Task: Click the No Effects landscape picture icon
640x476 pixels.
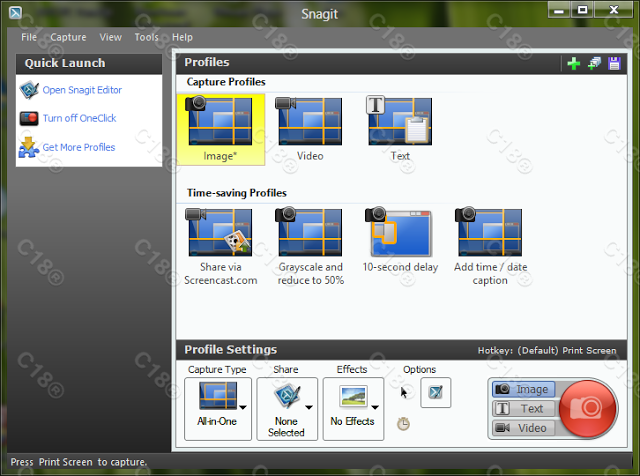Action: 353,396
